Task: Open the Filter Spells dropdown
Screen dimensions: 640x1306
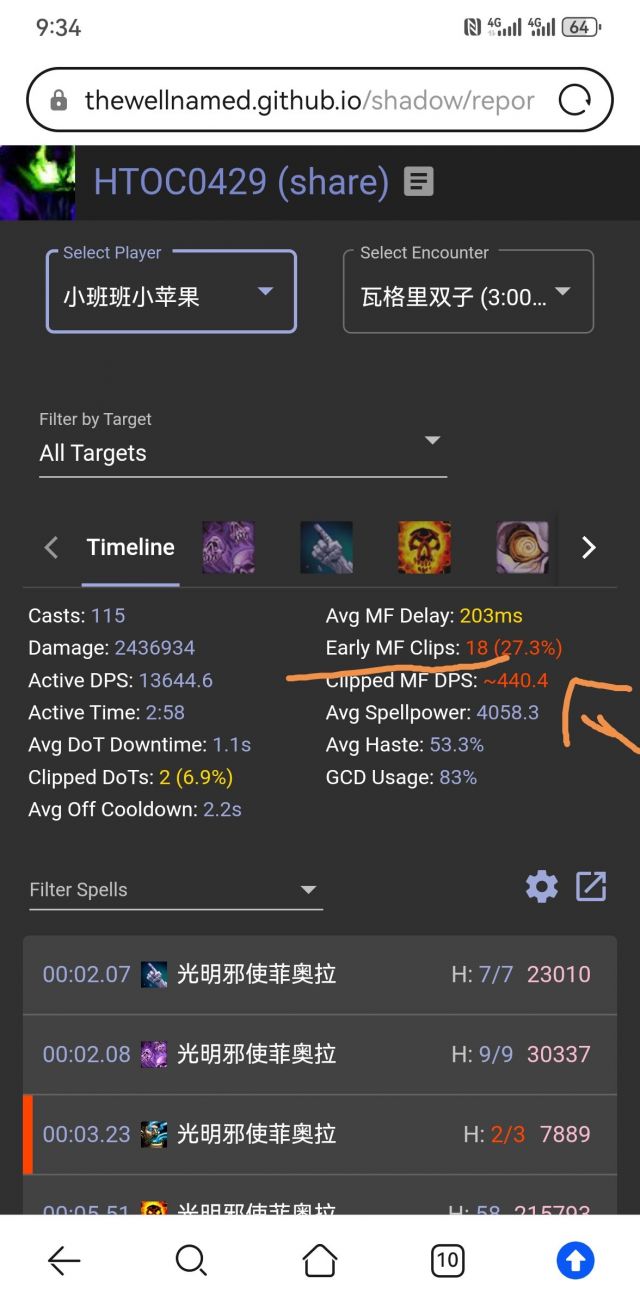Action: pos(176,890)
